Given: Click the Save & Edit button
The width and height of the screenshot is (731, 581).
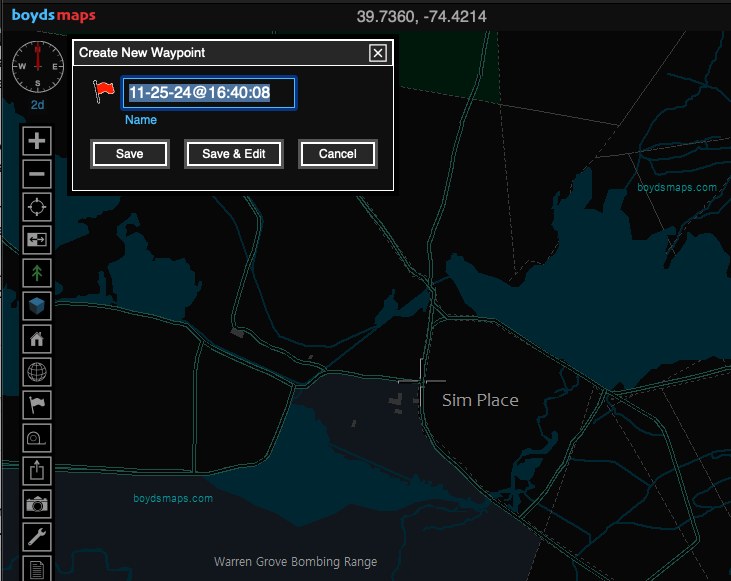Looking at the screenshot, I should click(x=234, y=154).
